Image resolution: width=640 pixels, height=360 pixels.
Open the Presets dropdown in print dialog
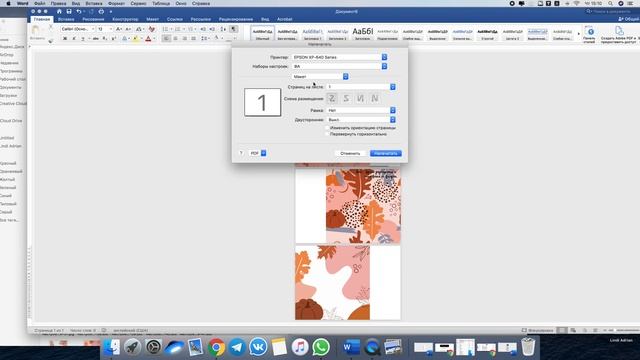(x=340, y=66)
